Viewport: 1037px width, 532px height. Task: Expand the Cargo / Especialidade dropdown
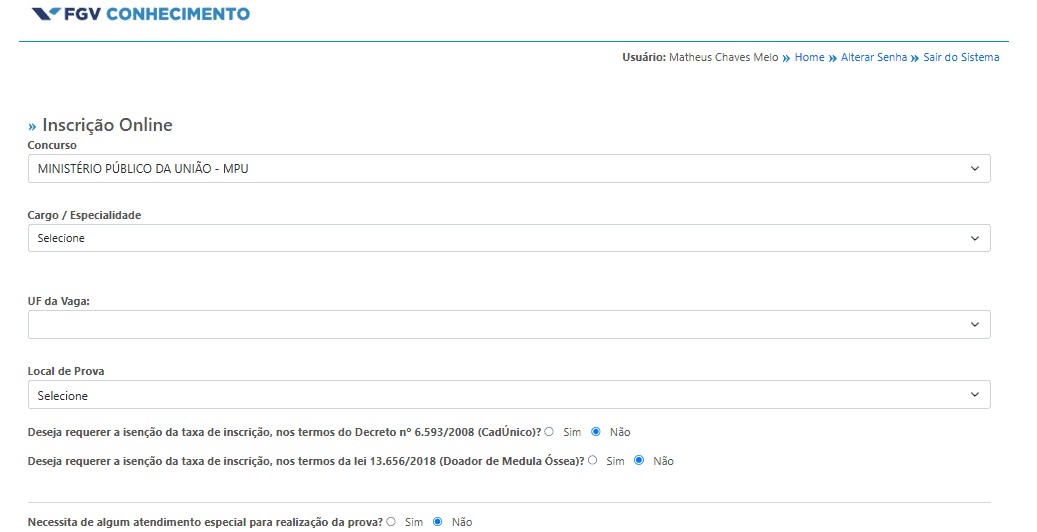(509, 238)
